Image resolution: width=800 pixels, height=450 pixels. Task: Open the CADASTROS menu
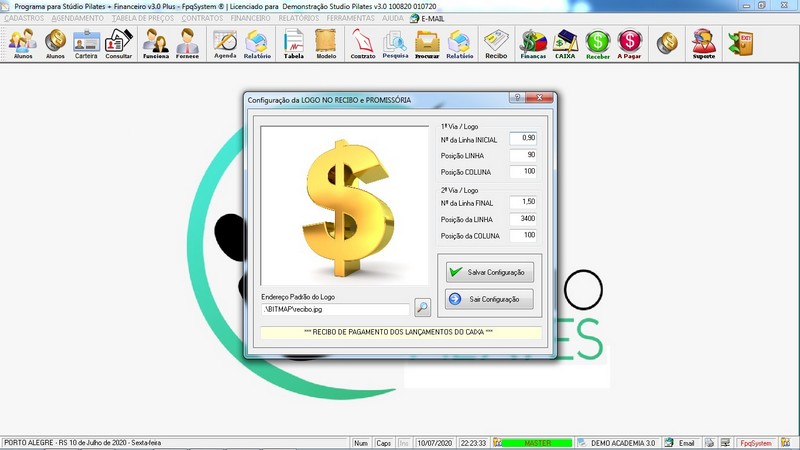pos(24,18)
